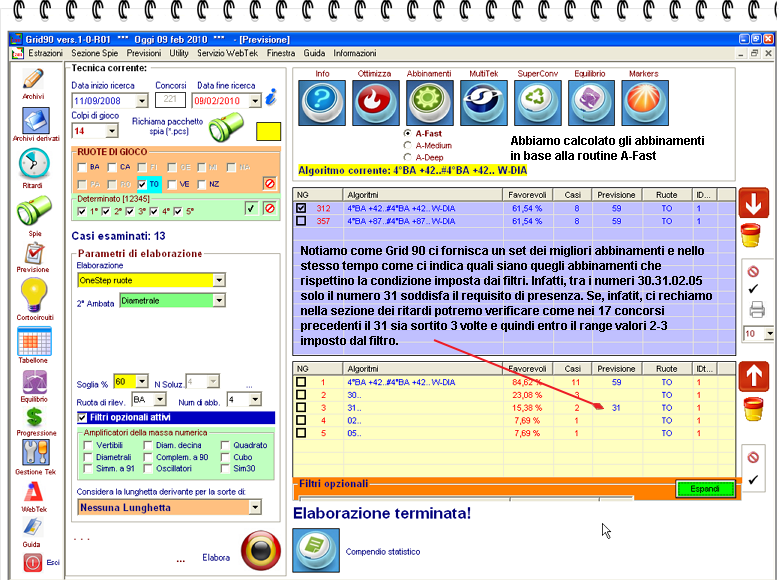Toggle the CA wheel checkbox
Image resolution: width=779 pixels, height=580 pixels.
[112, 167]
